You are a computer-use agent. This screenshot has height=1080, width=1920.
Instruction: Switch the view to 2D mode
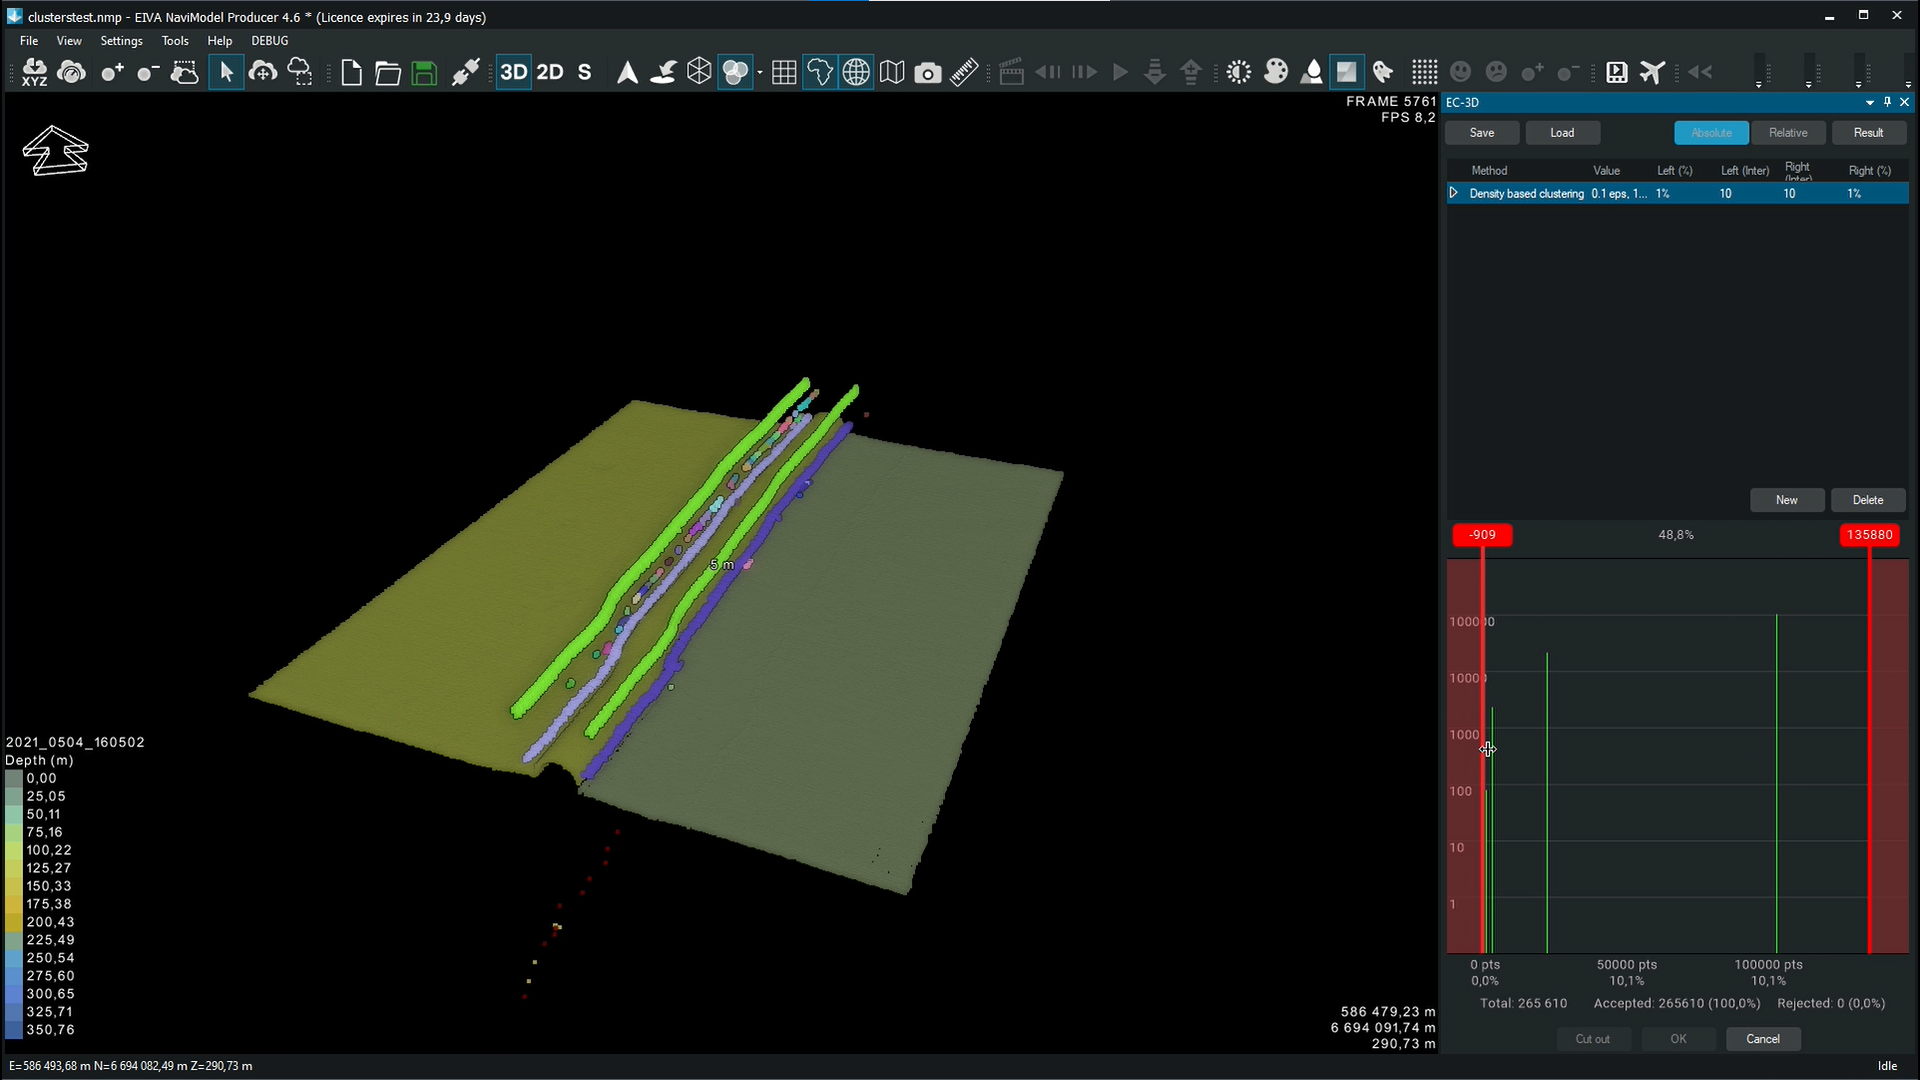[x=549, y=72]
